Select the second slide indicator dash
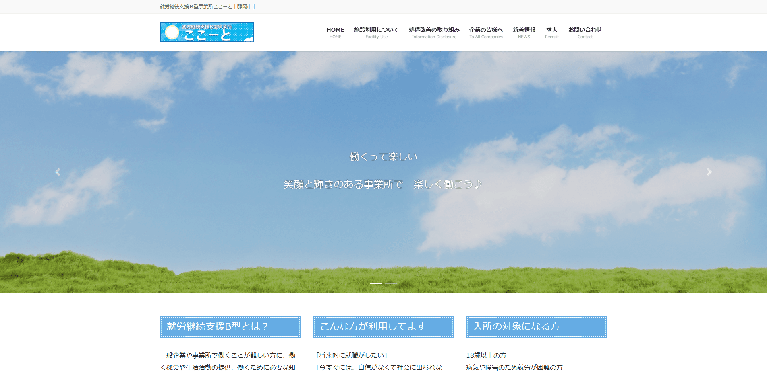Viewport: 767px width, 375px height. [x=391, y=284]
